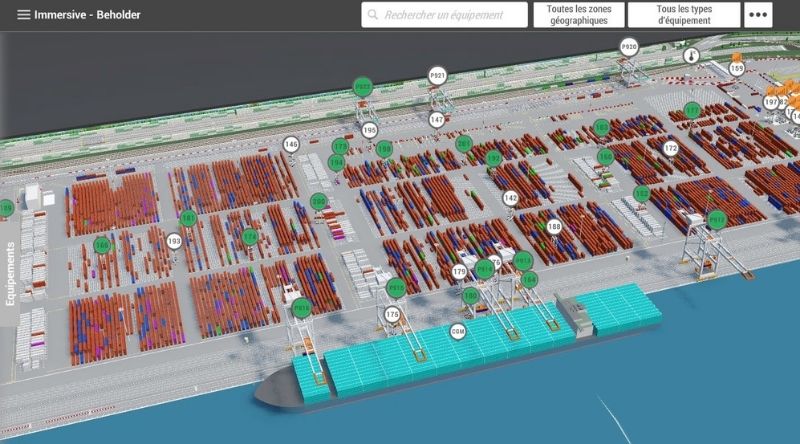The width and height of the screenshot is (800, 444).
Task: Click green equipment marker 166
Action: [102, 245]
